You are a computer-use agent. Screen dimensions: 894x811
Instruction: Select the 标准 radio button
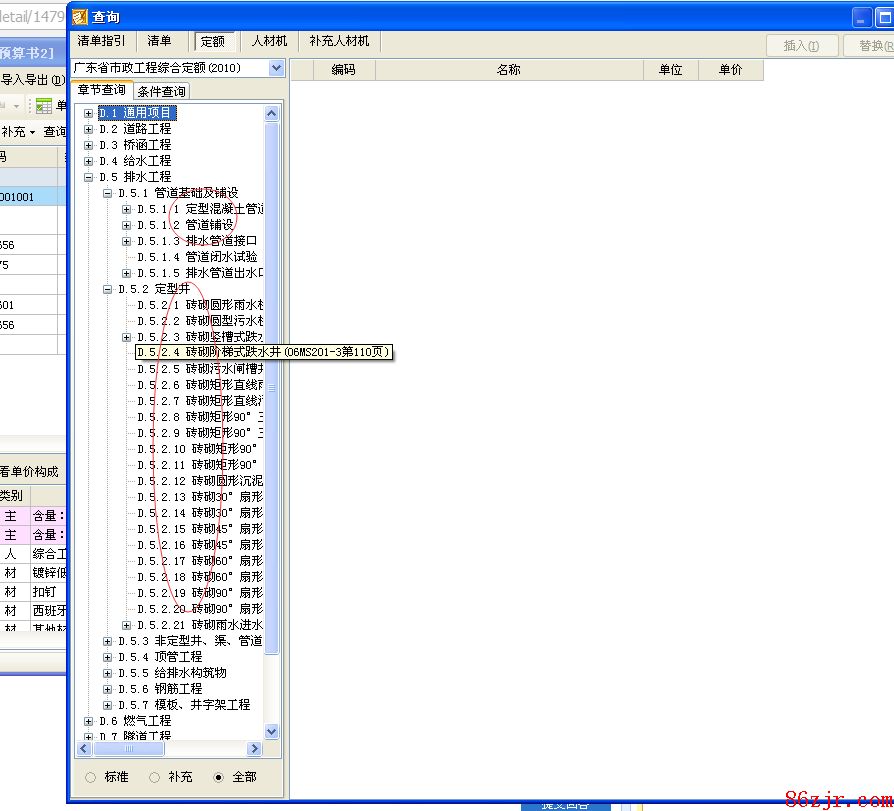point(91,777)
